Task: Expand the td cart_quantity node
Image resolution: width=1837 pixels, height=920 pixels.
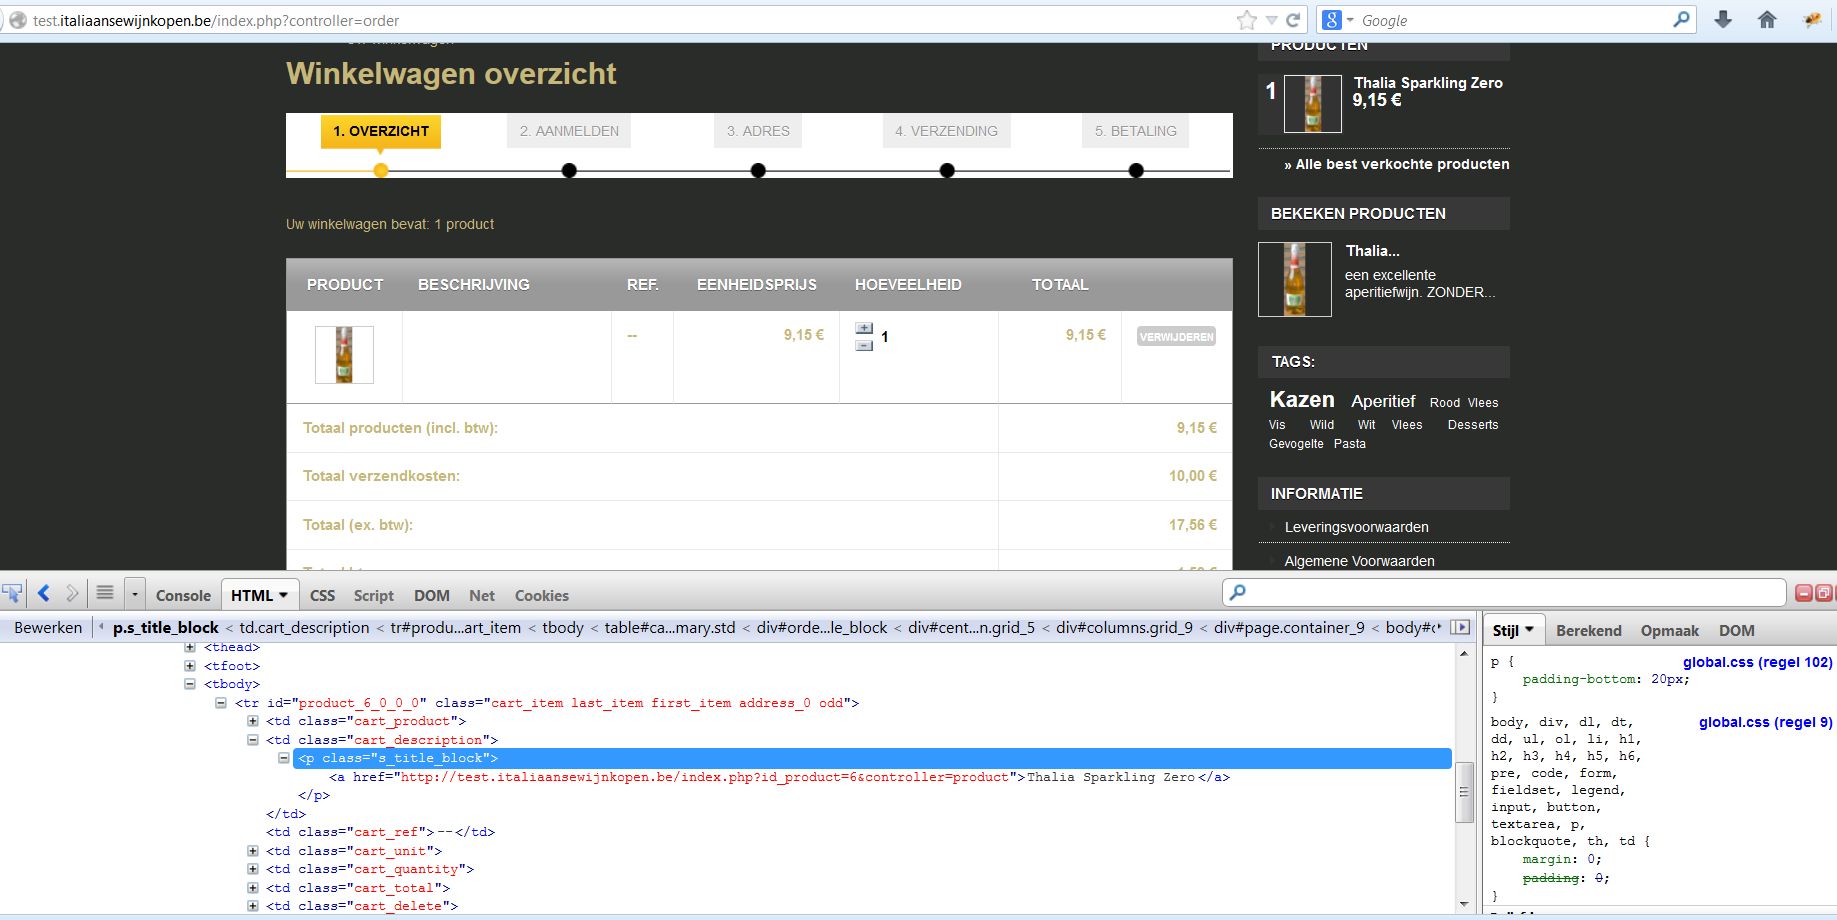Action: click(x=253, y=869)
